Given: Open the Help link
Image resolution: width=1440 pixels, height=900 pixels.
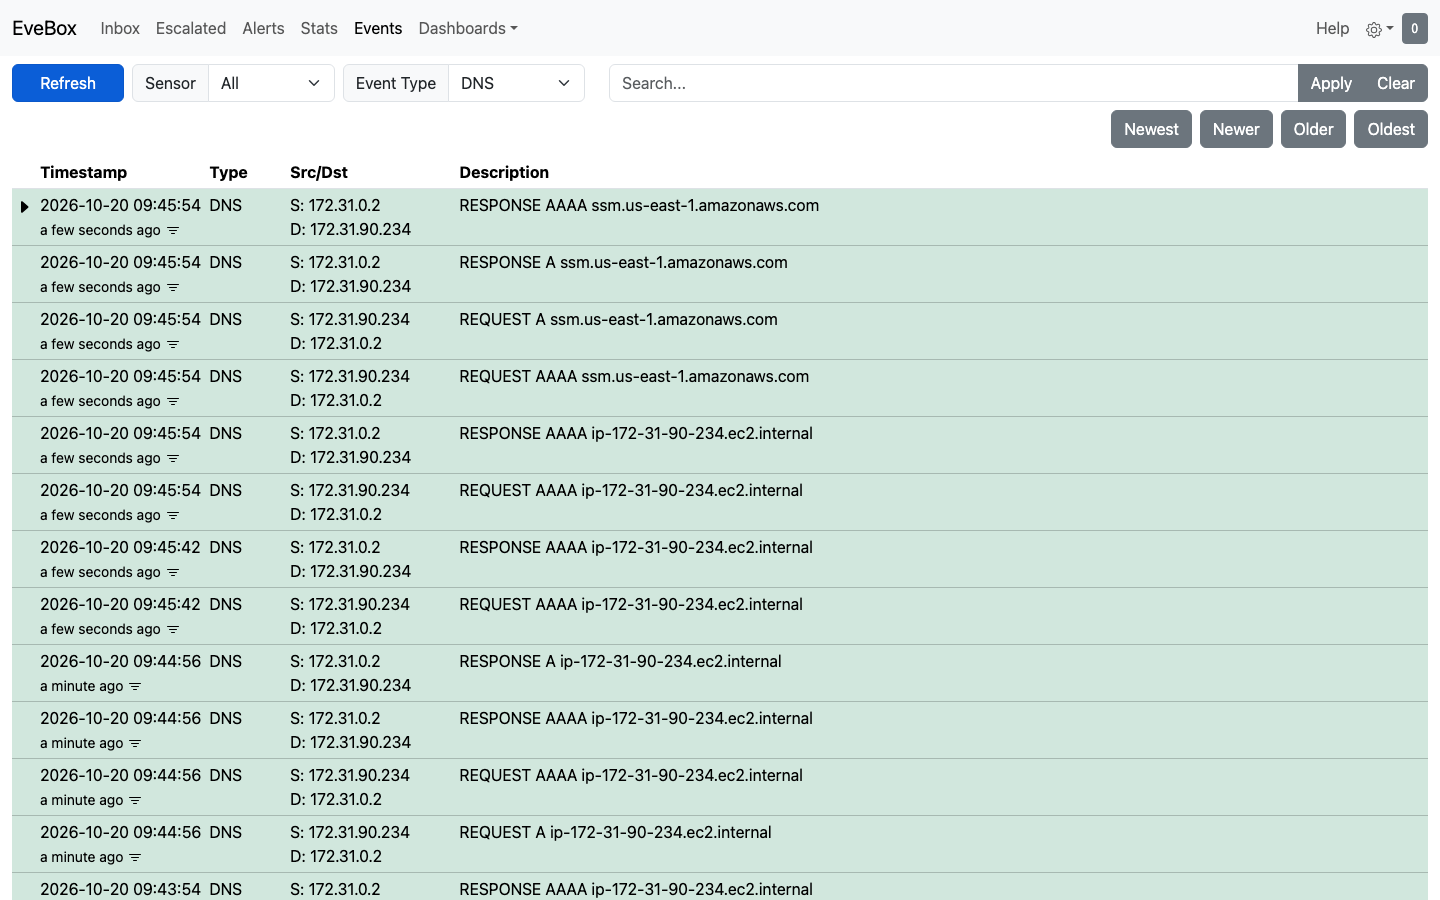Looking at the screenshot, I should [1332, 28].
